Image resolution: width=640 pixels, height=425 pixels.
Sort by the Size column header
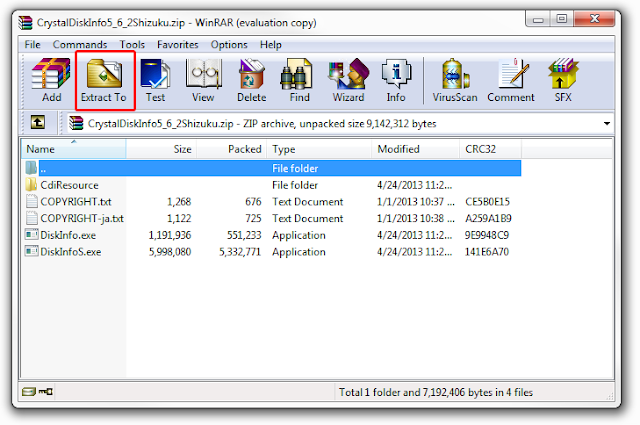161,149
